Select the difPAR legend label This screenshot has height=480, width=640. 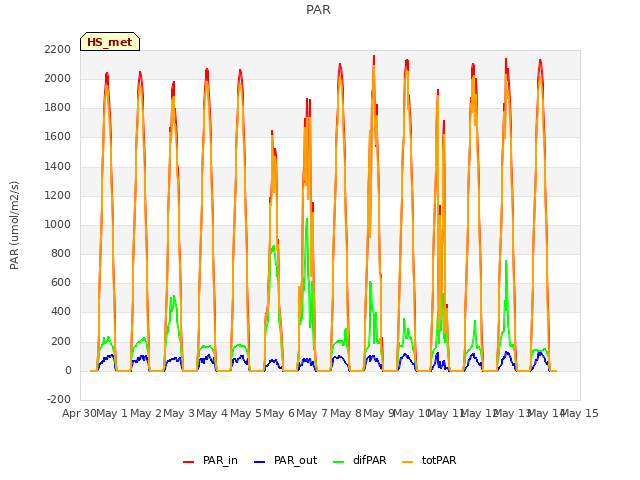[x=369, y=460]
